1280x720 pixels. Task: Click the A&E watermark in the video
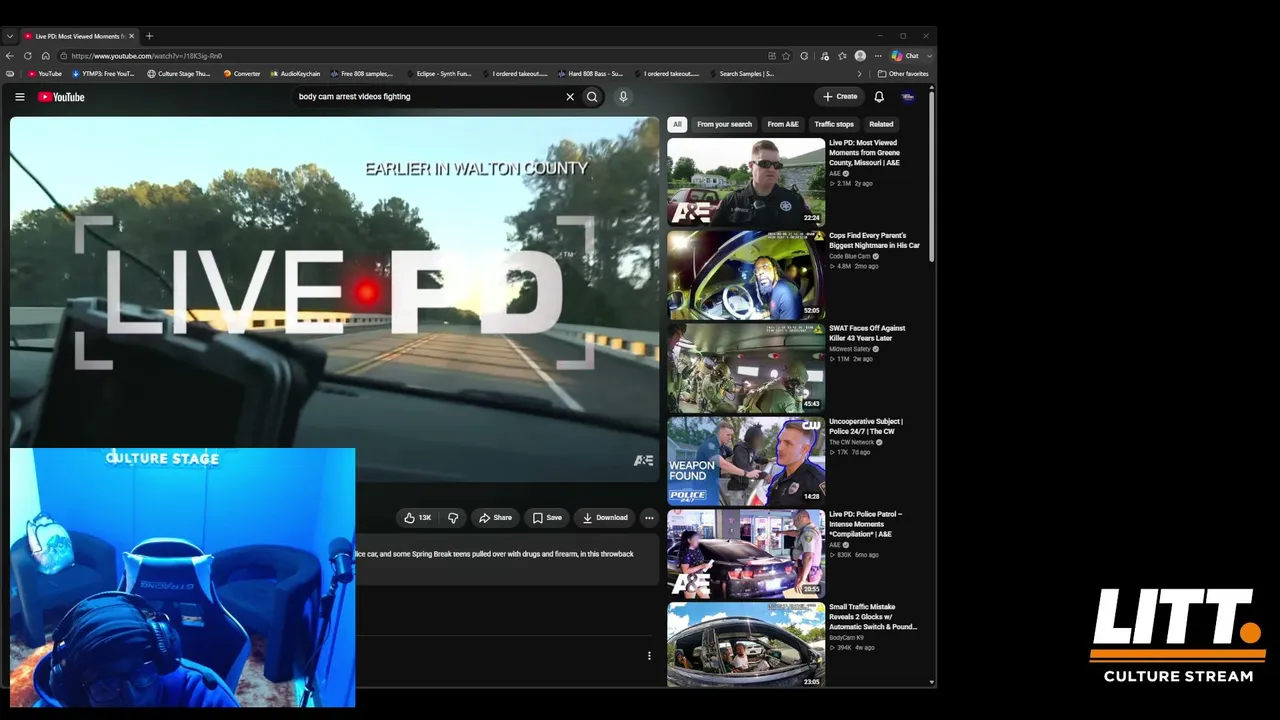click(x=643, y=461)
